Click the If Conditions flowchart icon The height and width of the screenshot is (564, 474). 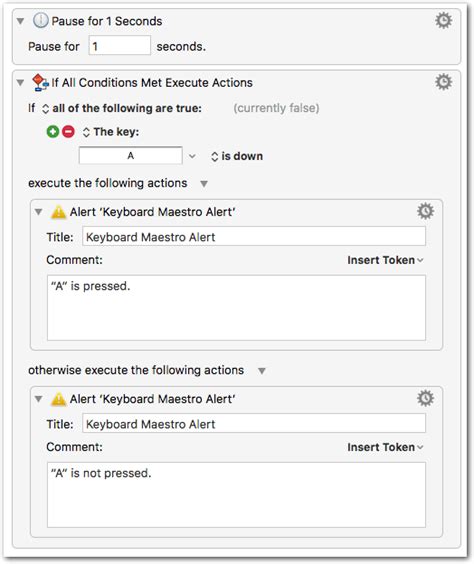(40, 82)
